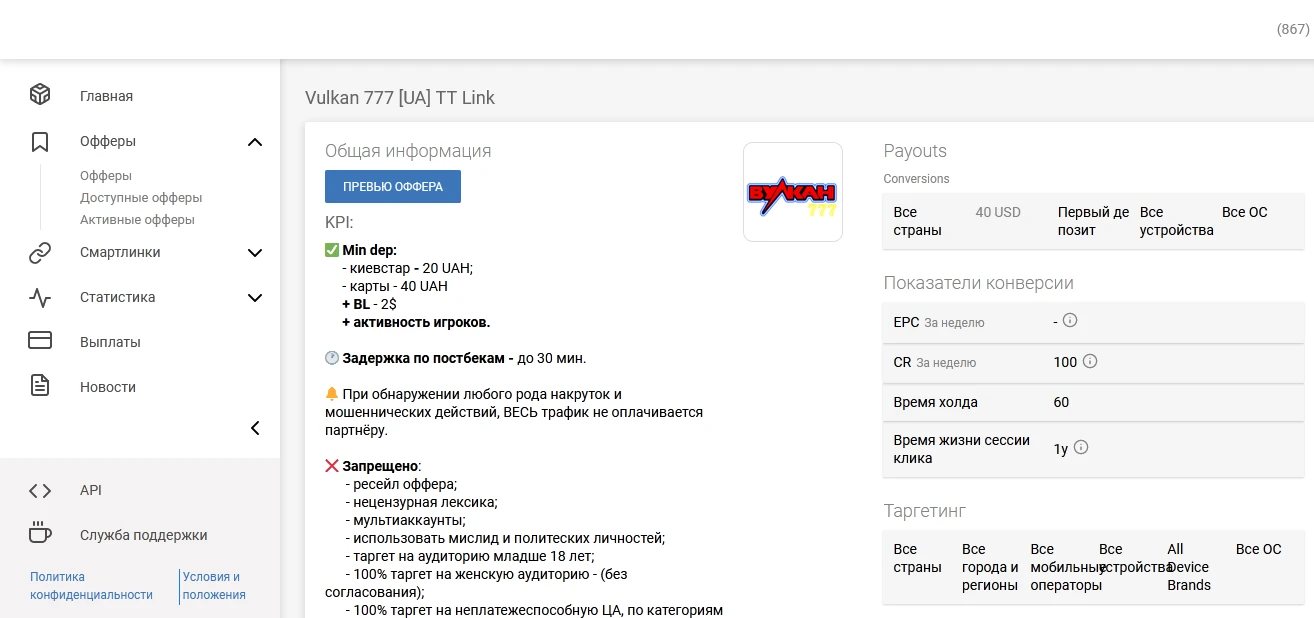The height and width of the screenshot is (618, 1314).
Task: Click the Conversions label under Payouts
Action: tap(917, 179)
